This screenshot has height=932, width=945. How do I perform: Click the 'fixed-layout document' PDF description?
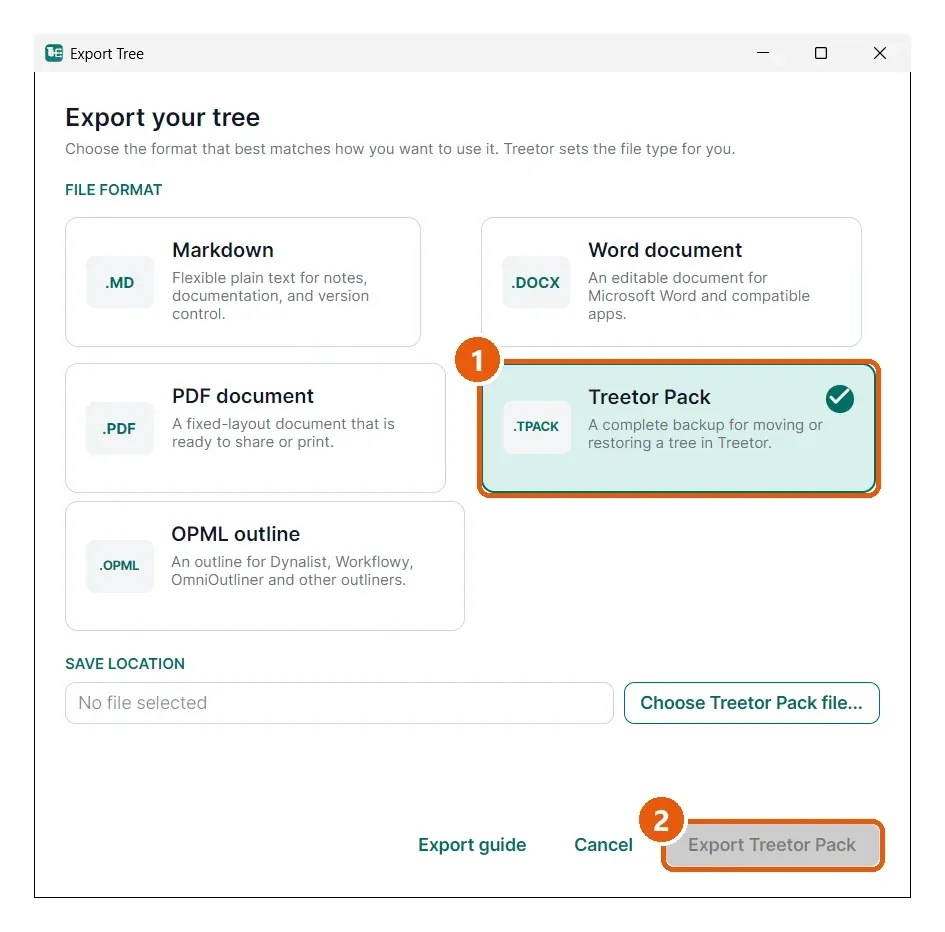click(x=283, y=433)
